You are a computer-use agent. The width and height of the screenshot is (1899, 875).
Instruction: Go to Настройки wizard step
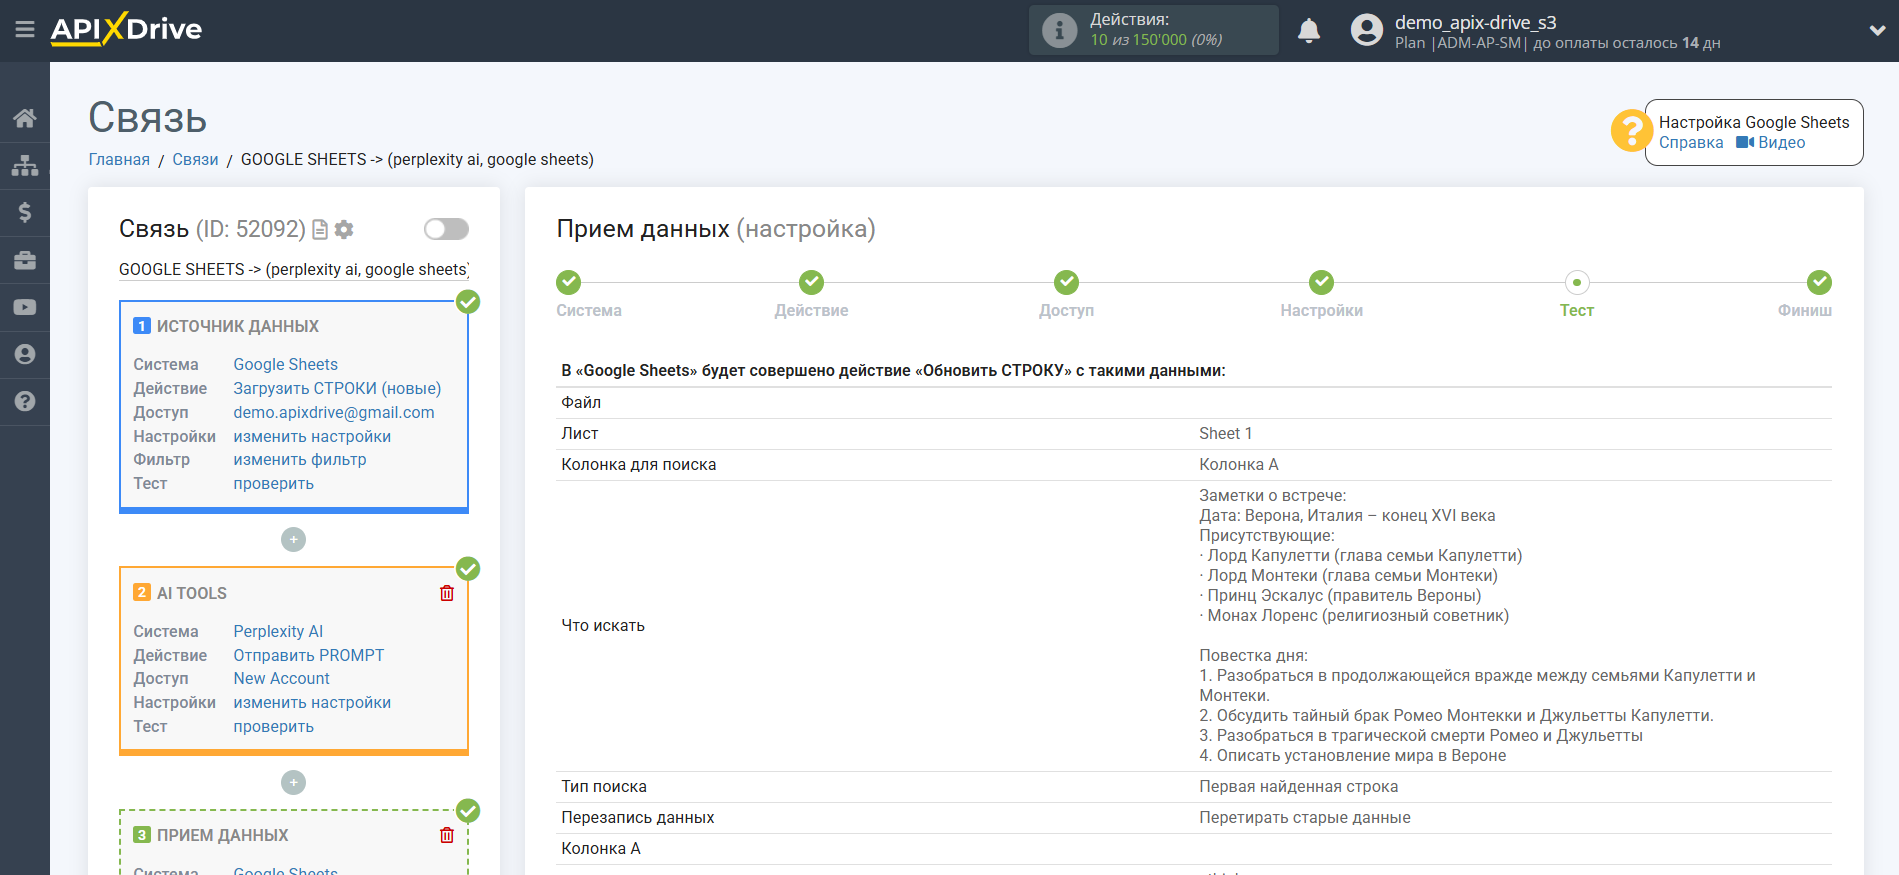tap(1321, 283)
